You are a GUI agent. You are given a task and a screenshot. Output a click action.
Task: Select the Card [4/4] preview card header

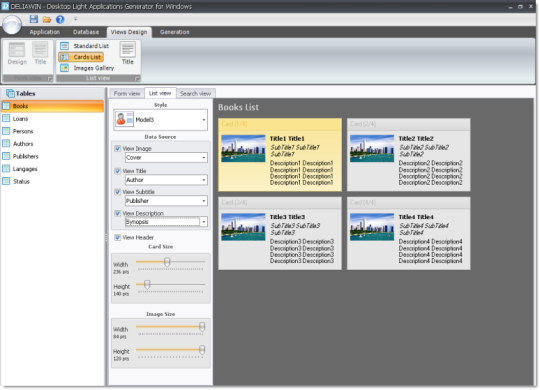pyautogui.click(x=408, y=203)
